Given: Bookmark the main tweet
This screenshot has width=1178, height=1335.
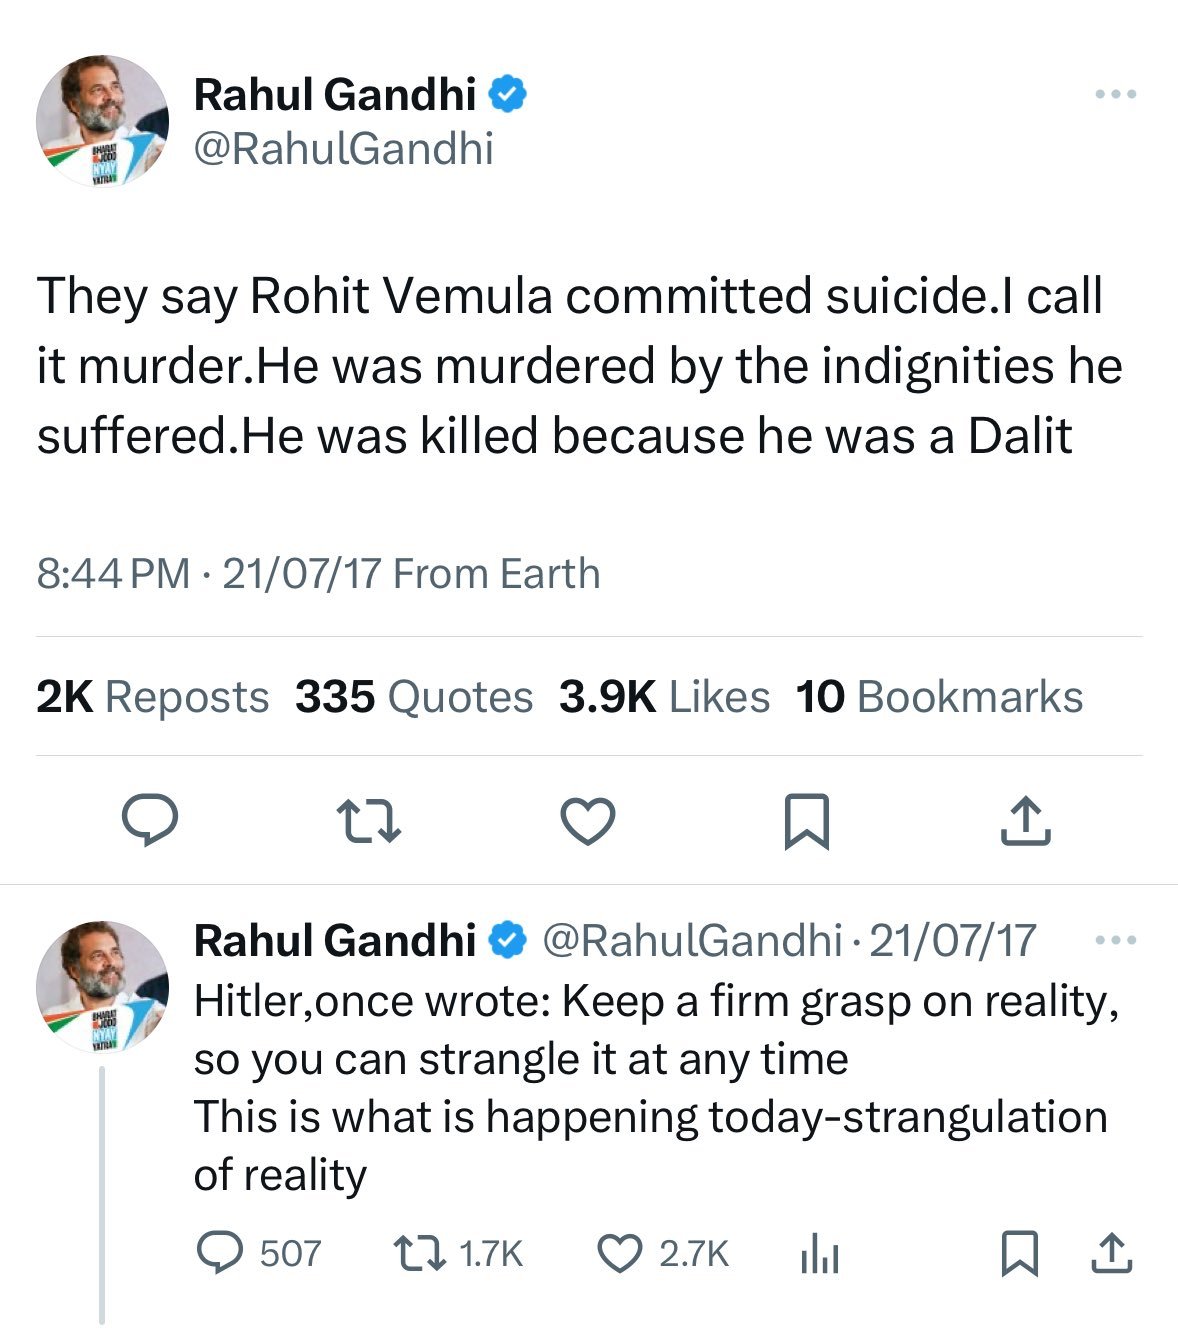Looking at the screenshot, I should (x=806, y=821).
